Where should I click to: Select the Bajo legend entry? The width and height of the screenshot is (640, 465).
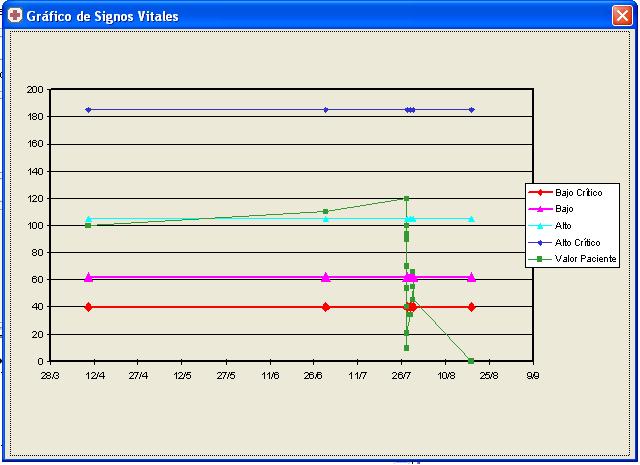[551, 209]
